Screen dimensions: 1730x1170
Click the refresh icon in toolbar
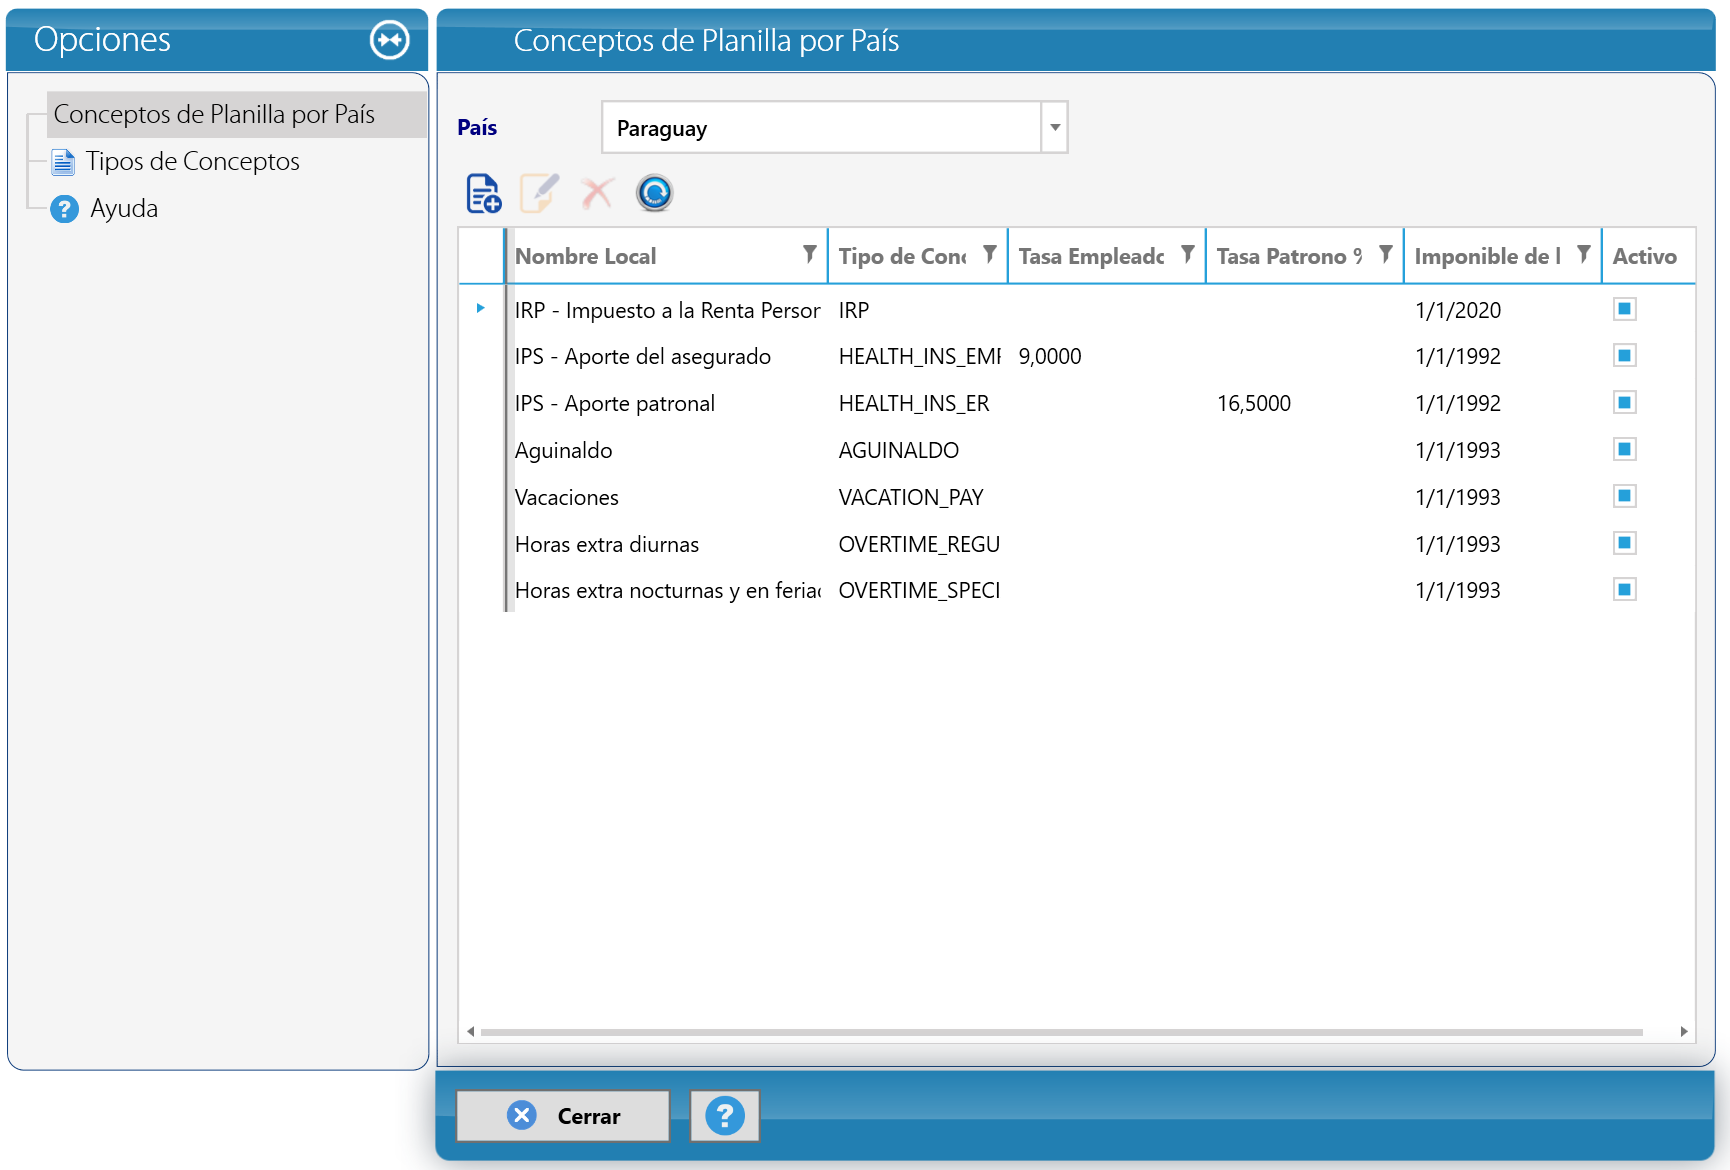pos(655,193)
